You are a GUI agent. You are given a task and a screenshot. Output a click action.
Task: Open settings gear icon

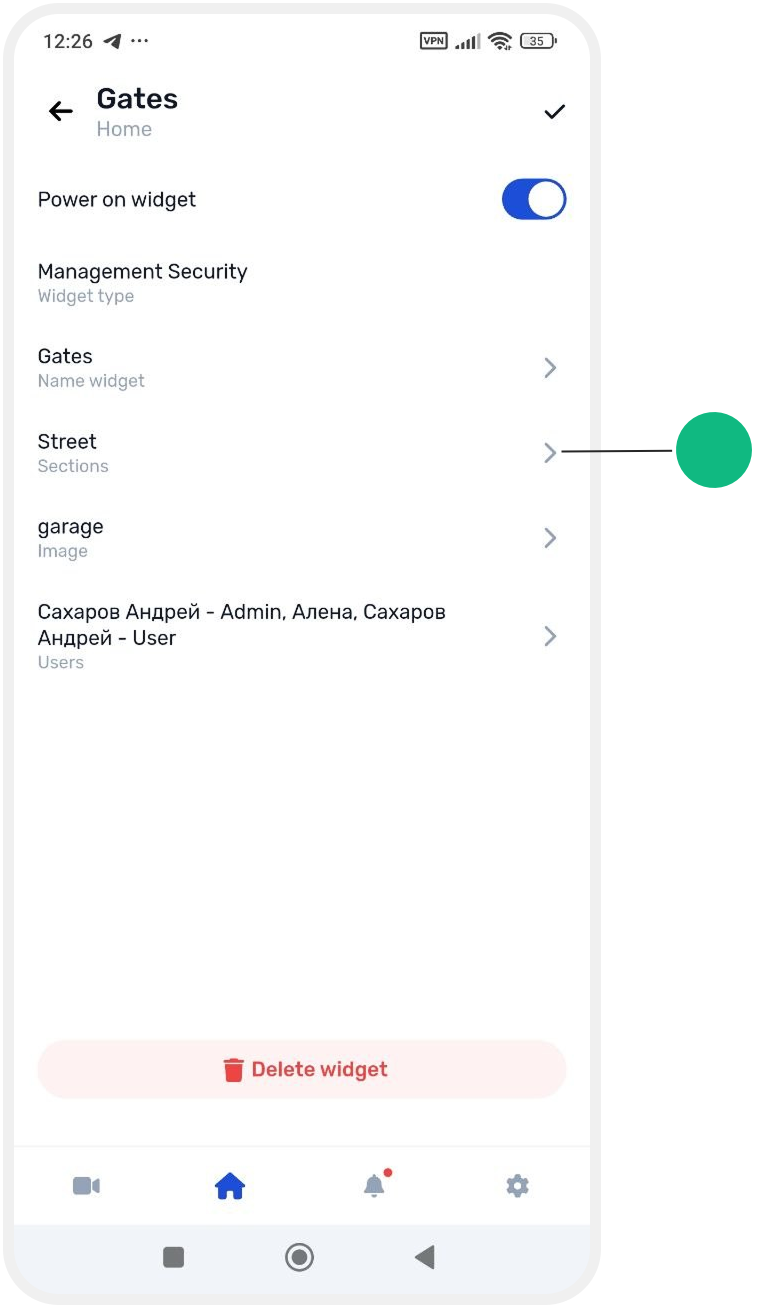[517, 1186]
